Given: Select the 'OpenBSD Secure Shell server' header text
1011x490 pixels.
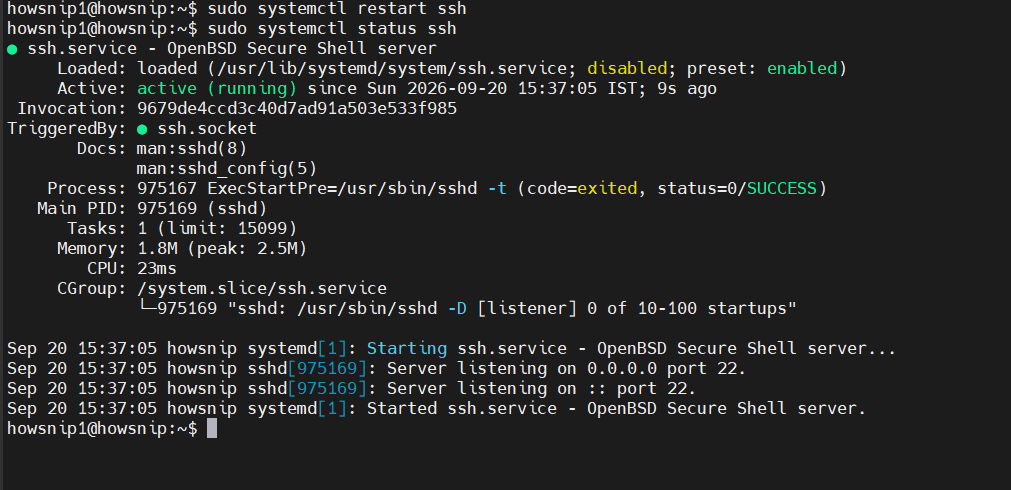Looking at the screenshot, I should point(302,49).
